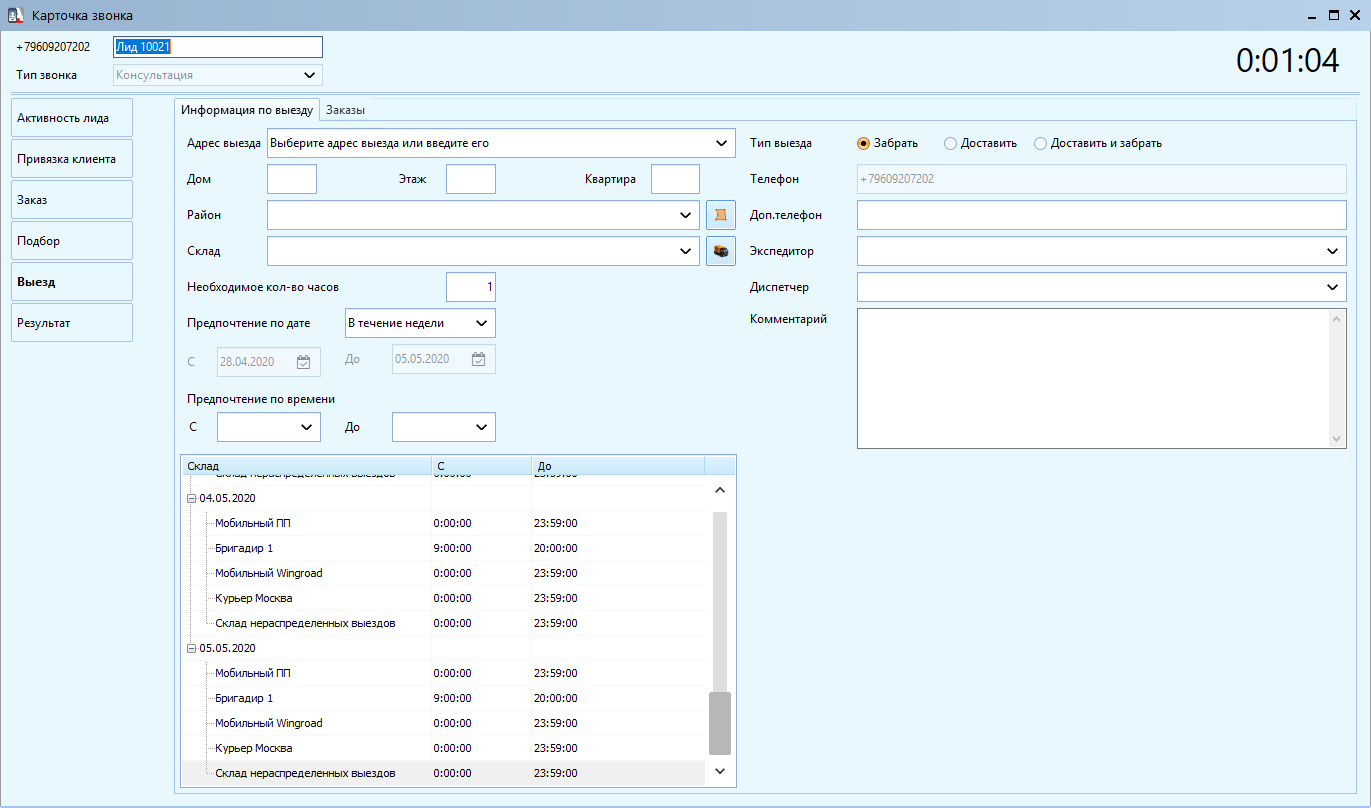Image resolution: width=1371 pixels, height=808 pixels.
Task: Select Мобильный Wingroad under 04.05.2020
Action: pos(269,573)
